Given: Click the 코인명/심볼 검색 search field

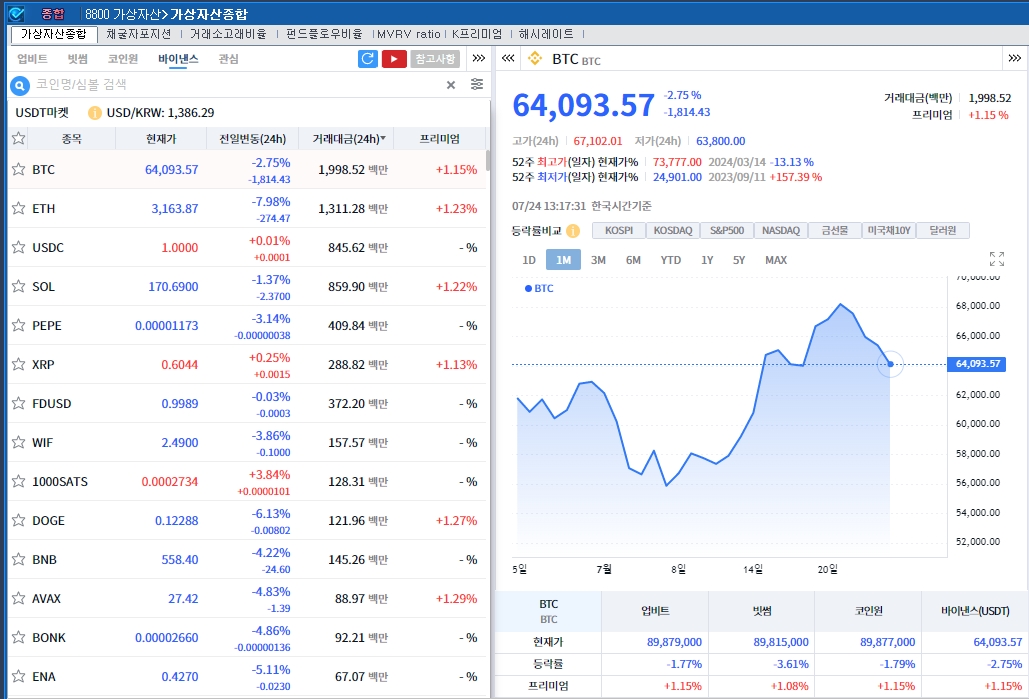Looking at the screenshot, I should tap(235, 85).
